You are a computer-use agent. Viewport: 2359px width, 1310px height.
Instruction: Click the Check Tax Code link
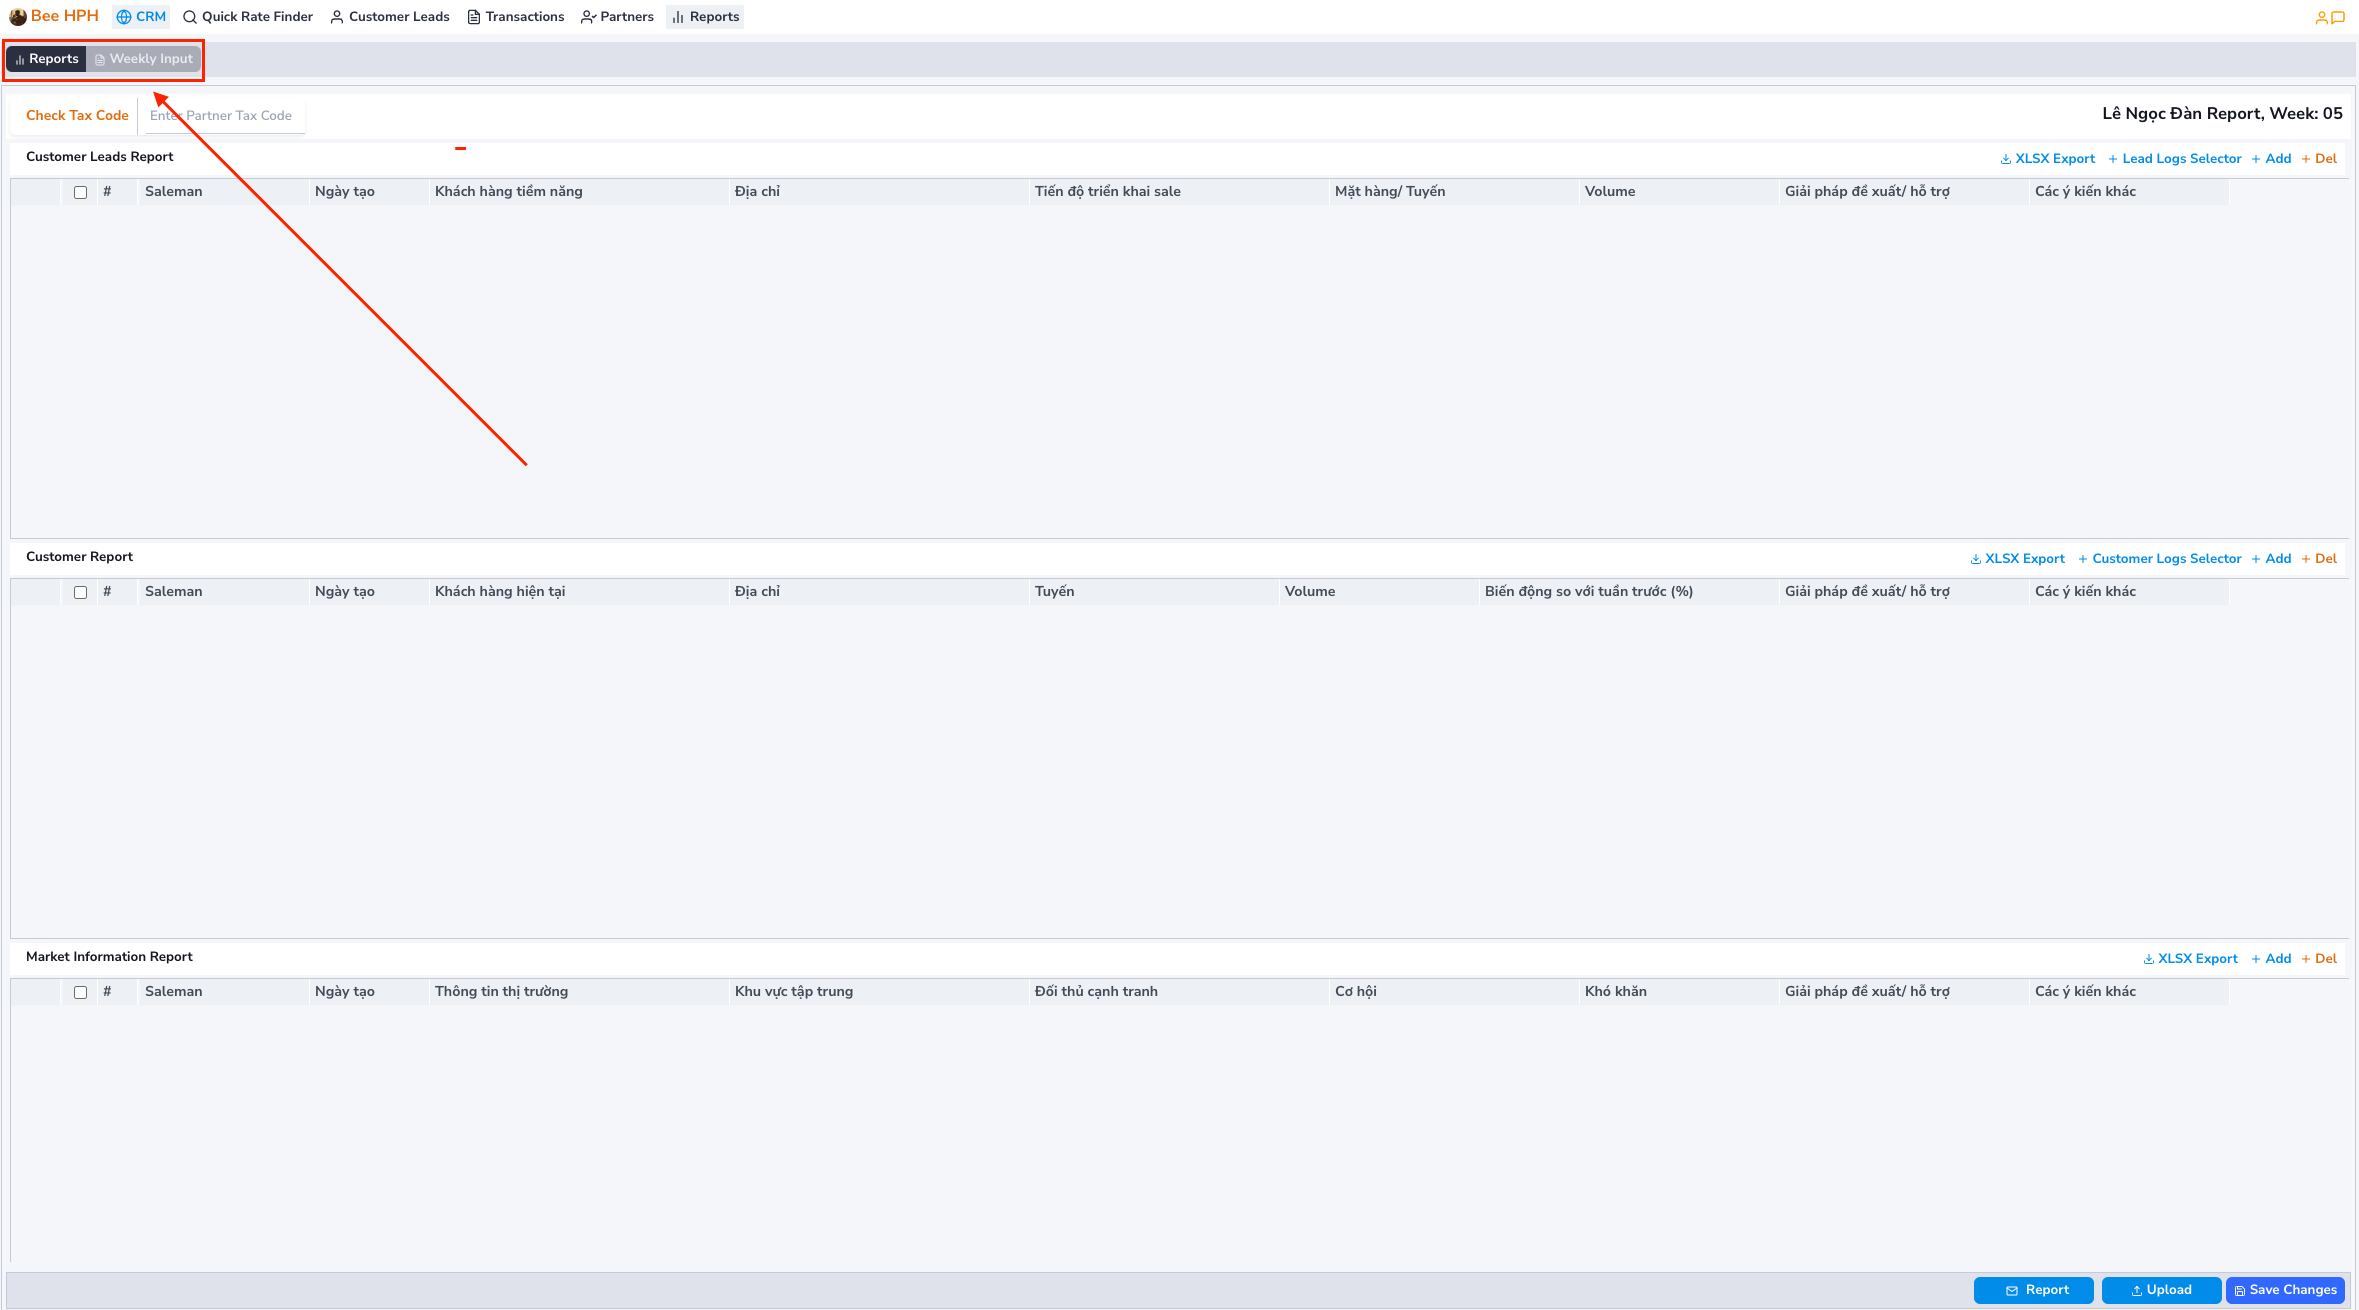coord(77,116)
